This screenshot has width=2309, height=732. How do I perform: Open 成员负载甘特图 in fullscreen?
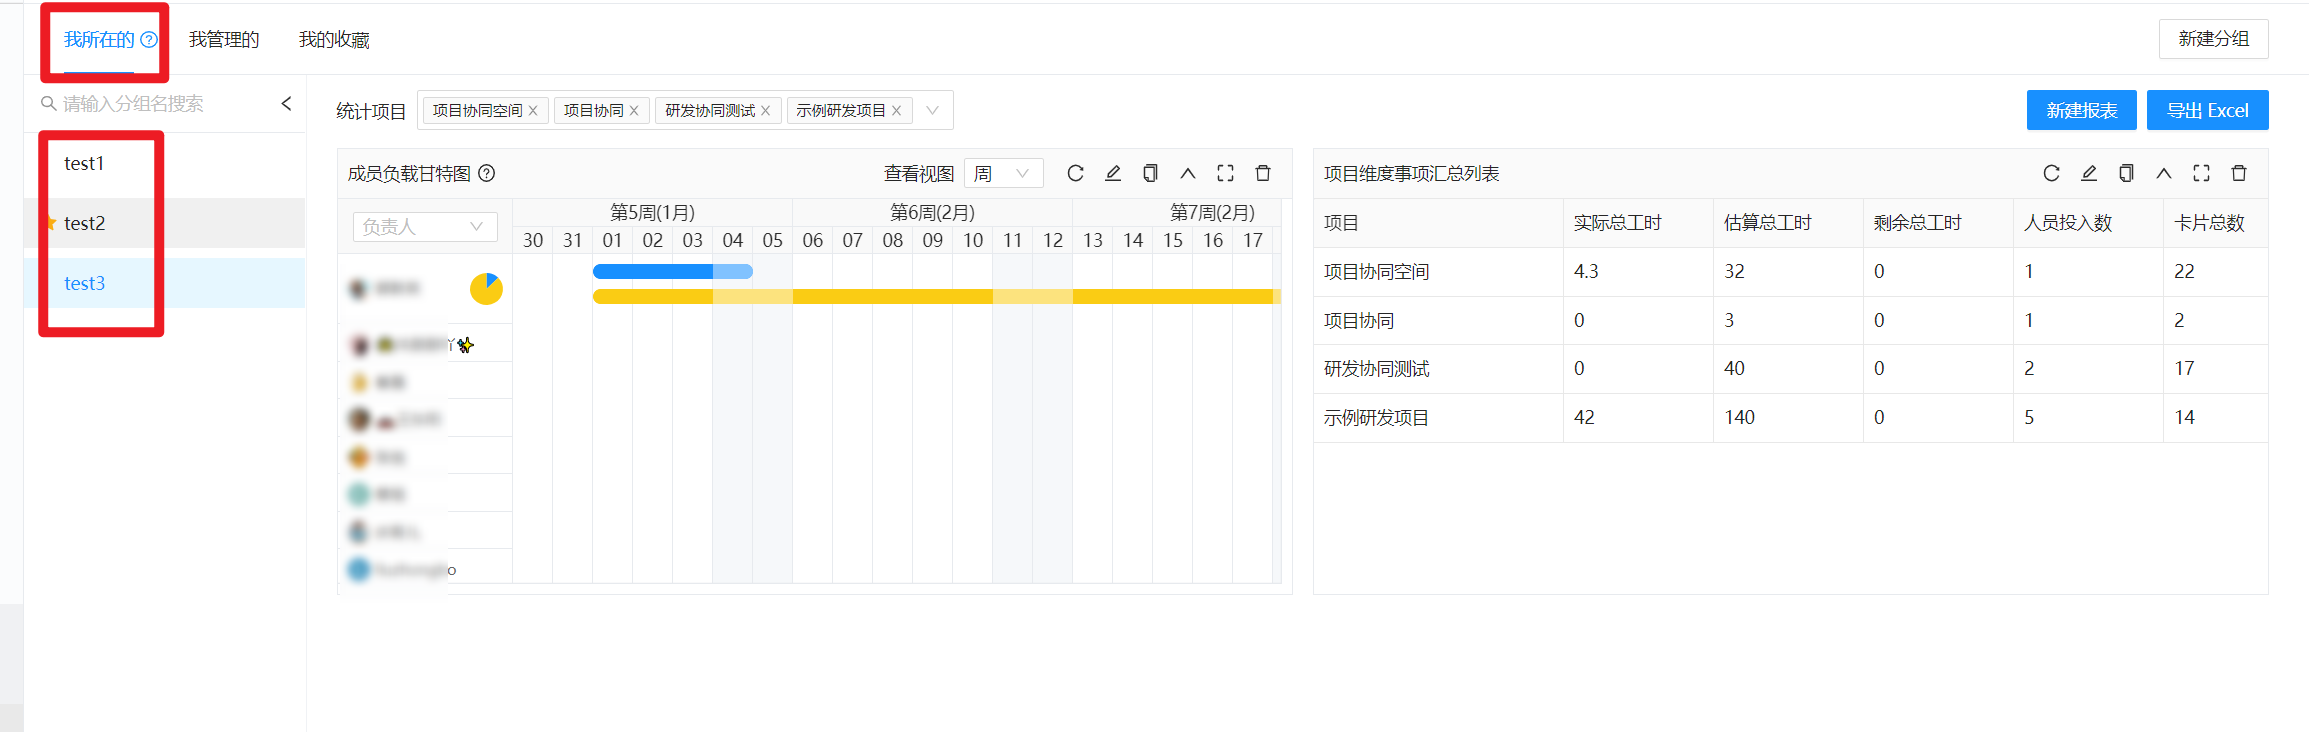(x=1225, y=173)
